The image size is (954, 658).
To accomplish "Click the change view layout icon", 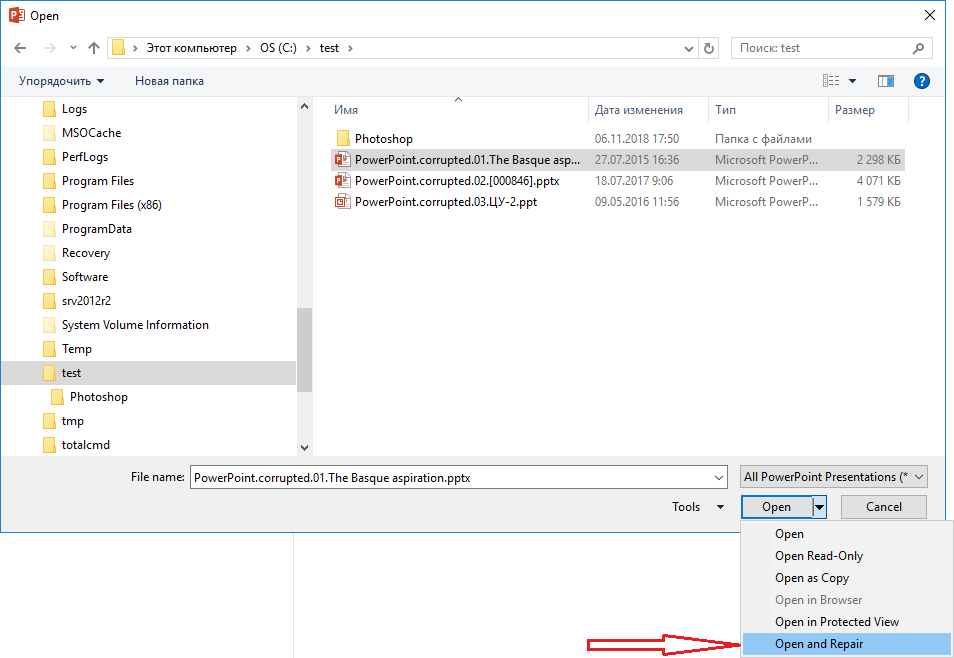I will 831,81.
